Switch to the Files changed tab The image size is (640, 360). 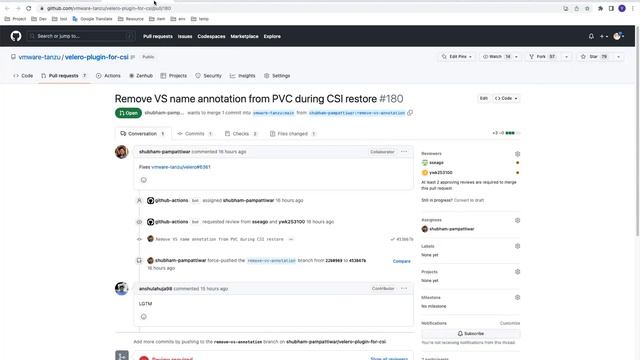point(293,134)
